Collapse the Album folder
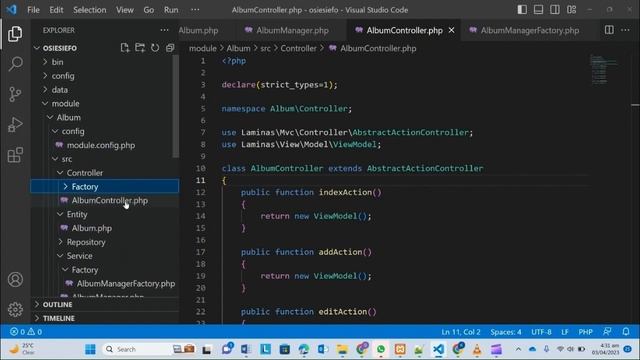The width and height of the screenshot is (640, 360). 69,118
